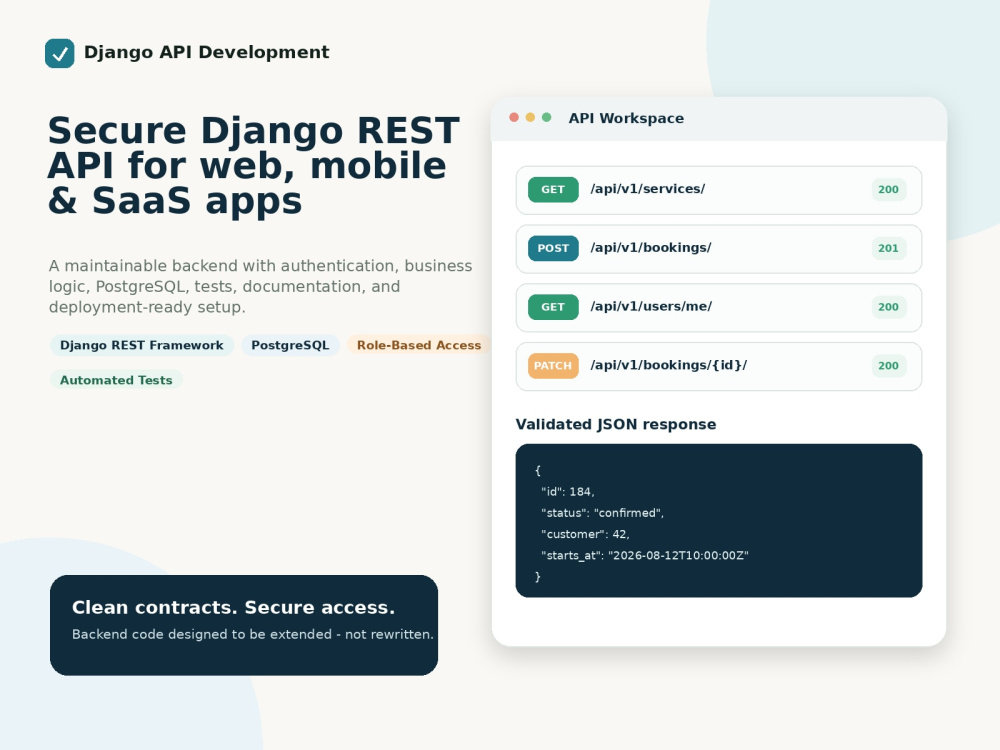Click the PostgreSQL tag

290,345
